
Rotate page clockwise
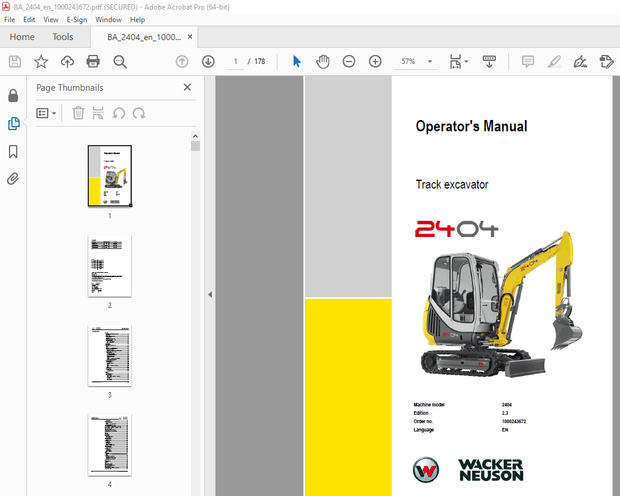point(139,114)
